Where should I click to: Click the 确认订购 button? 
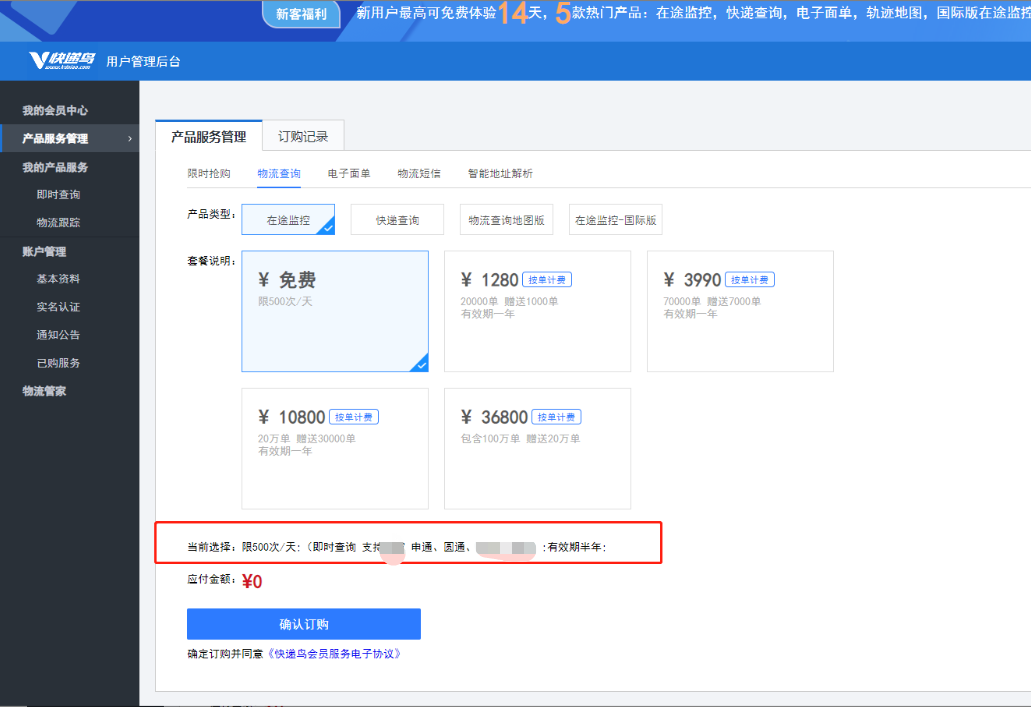(x=304, y=624)
